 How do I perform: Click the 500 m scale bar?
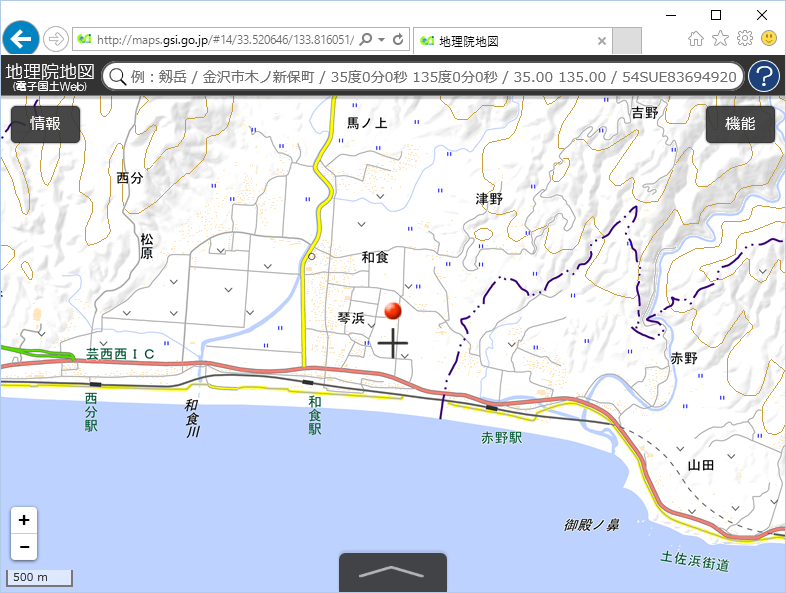pyautogui.click(x=39, y=577)
